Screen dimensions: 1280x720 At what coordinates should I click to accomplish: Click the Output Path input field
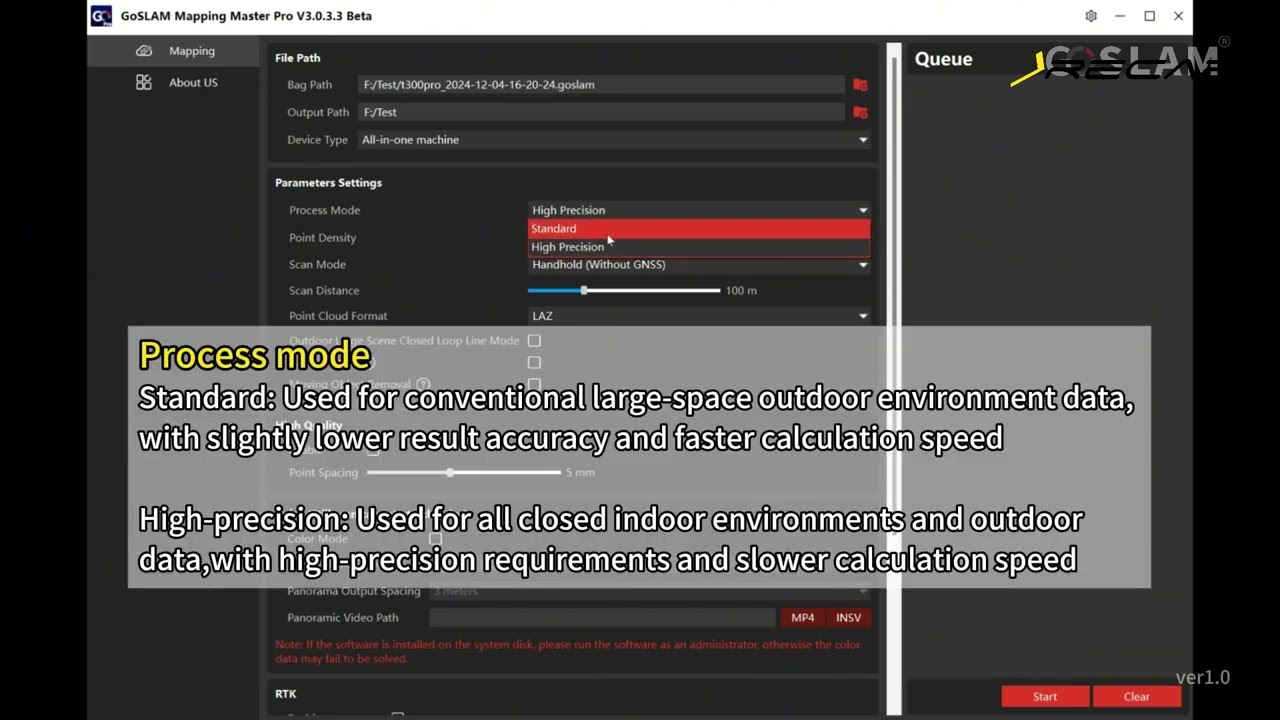[602, 112]
